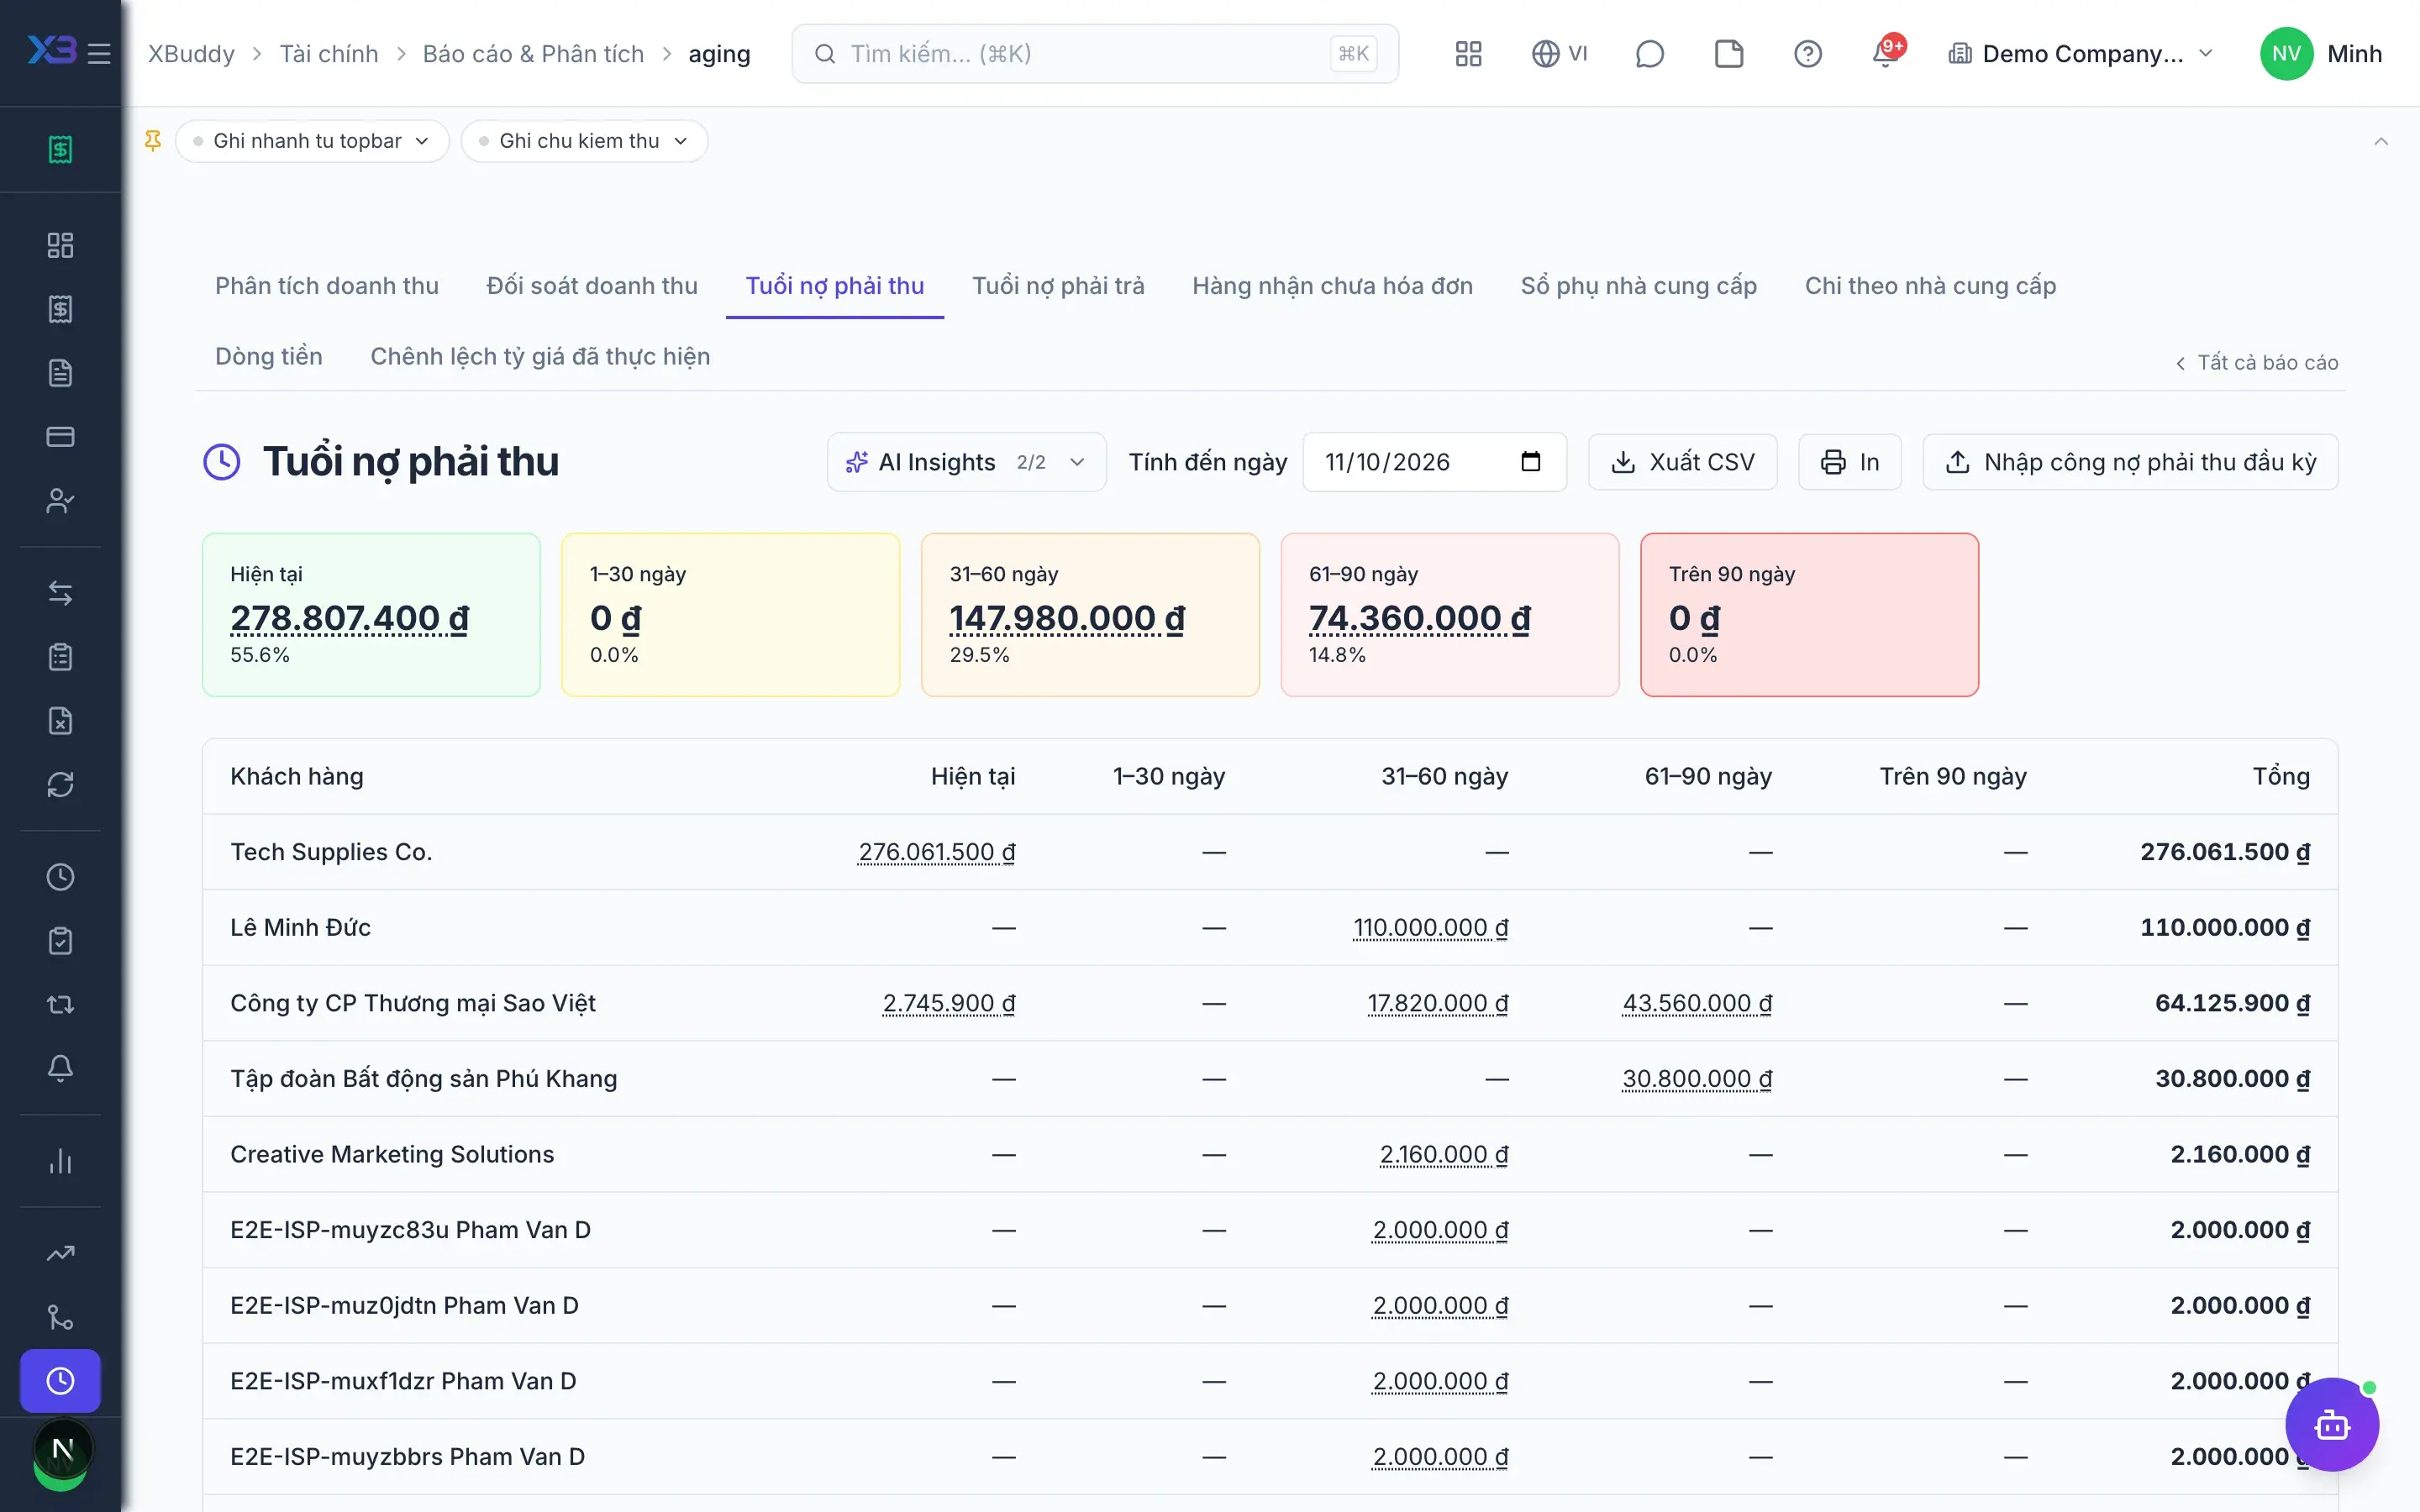
Task: Click the In print button
Action: [x=1850, y=462]
